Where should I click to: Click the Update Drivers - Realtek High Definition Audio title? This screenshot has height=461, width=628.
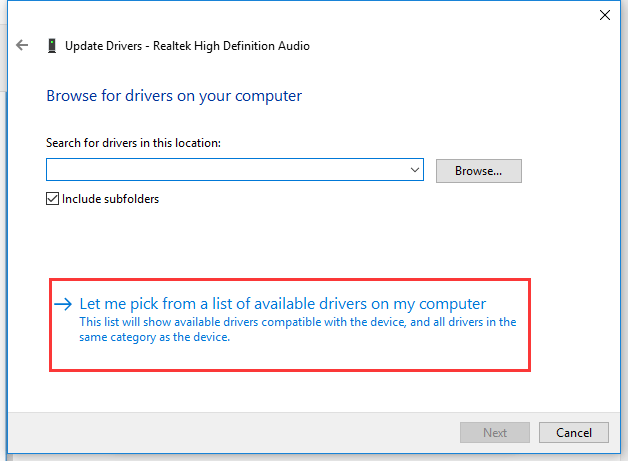point(187,46)
